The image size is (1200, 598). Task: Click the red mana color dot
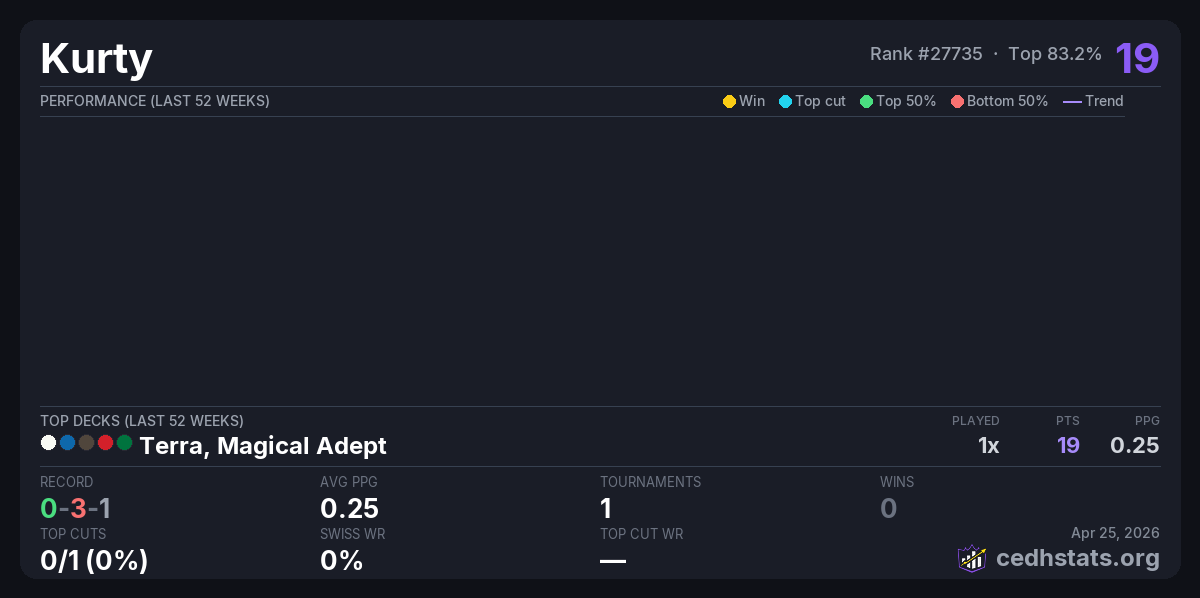pyautogui.click(x=105, y=442)
